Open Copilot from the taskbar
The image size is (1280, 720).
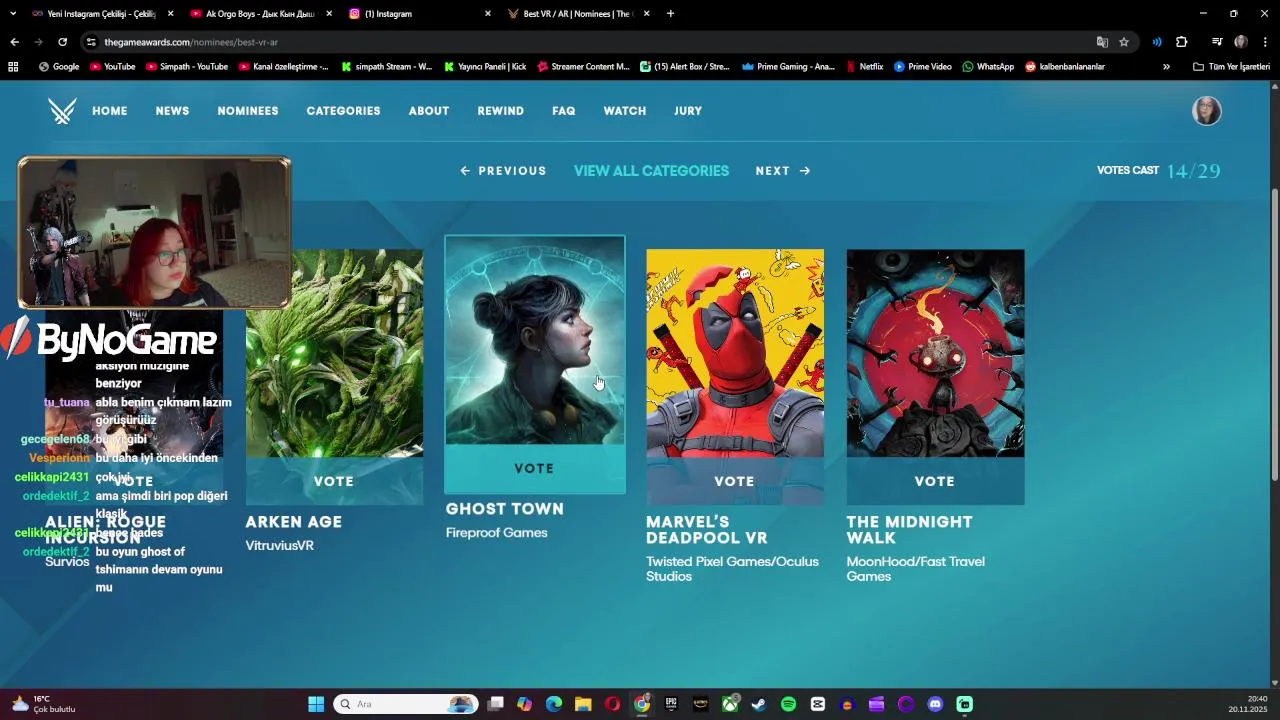524,704
